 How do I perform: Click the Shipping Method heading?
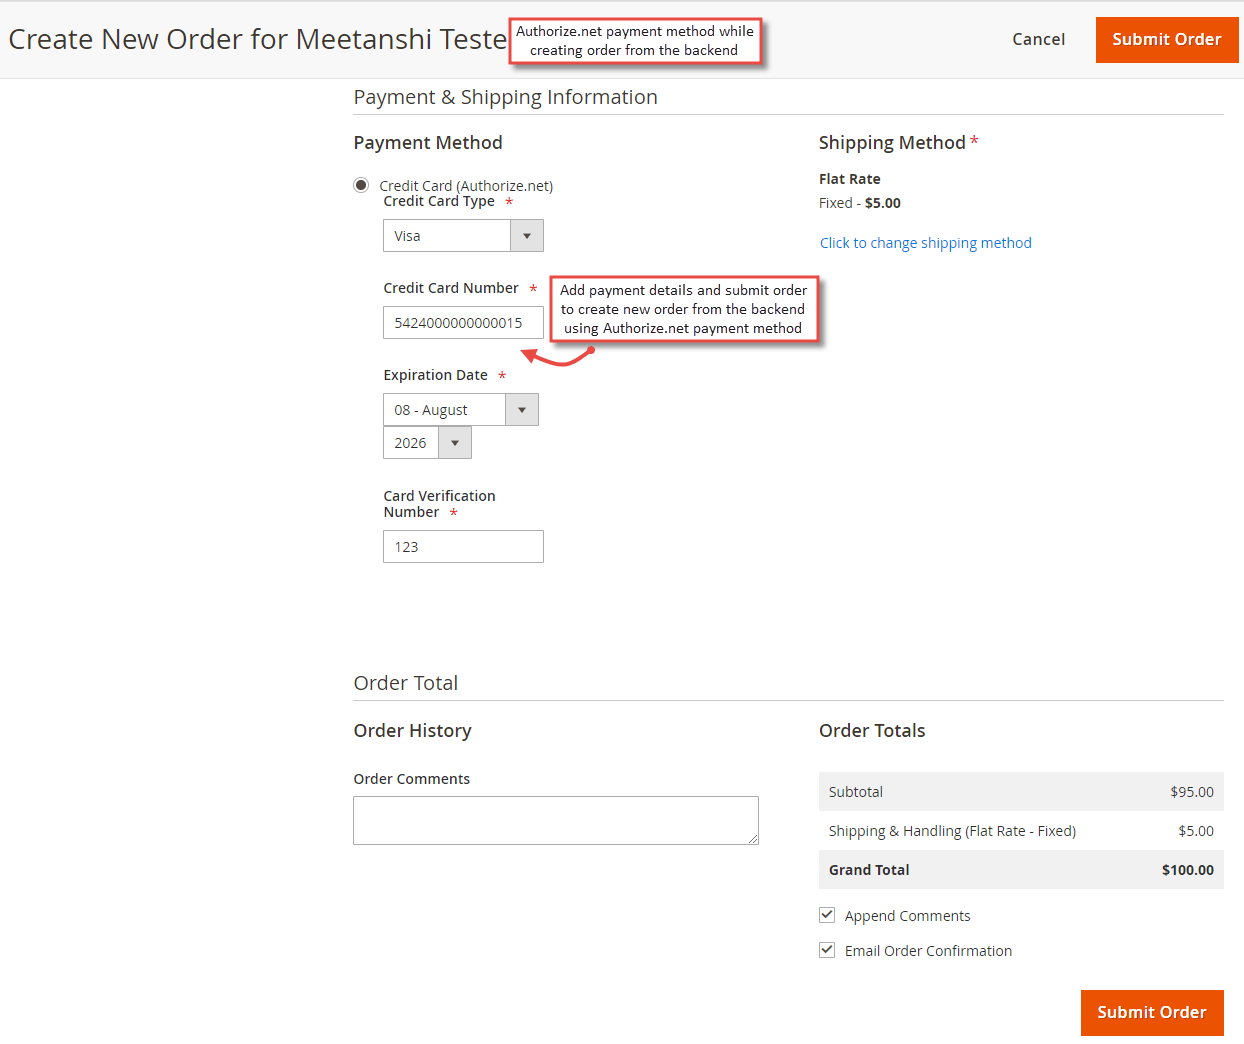[892, 143]
